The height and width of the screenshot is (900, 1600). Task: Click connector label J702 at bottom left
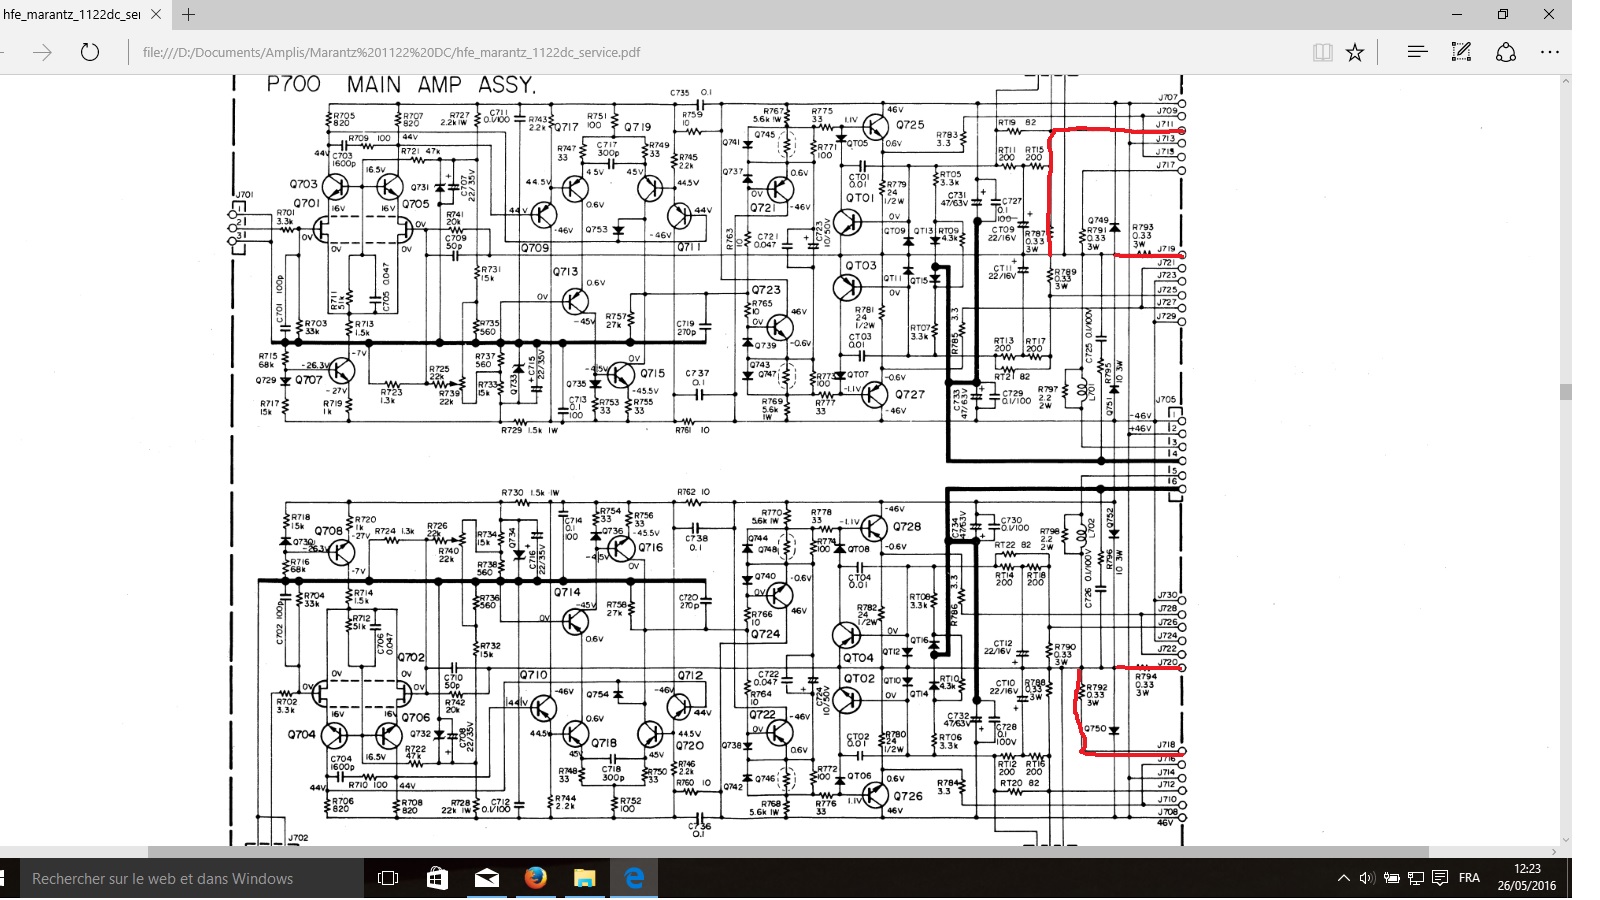click(x=298, y=838)
